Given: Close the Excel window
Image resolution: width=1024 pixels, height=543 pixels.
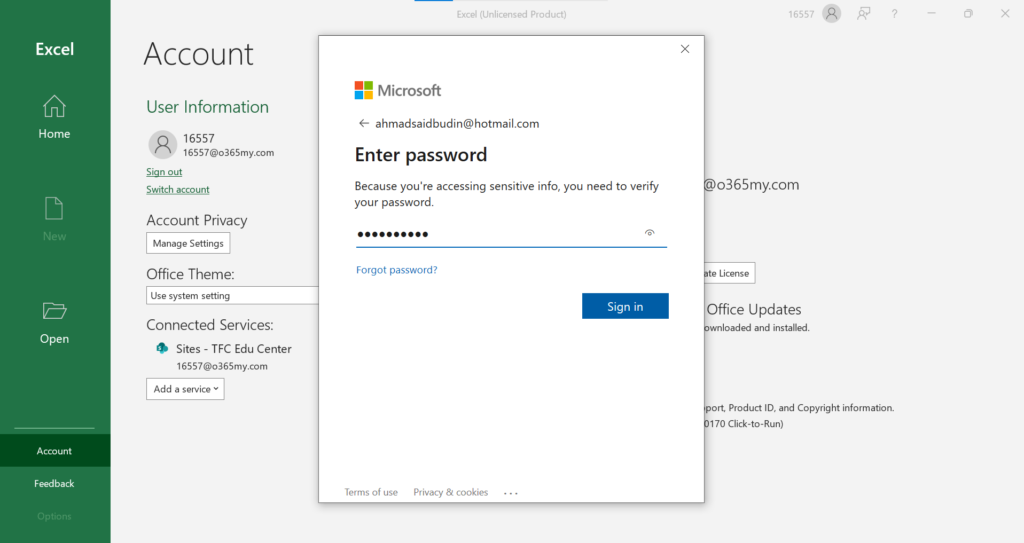Looking at the screenshot, I should [1005, 13].
